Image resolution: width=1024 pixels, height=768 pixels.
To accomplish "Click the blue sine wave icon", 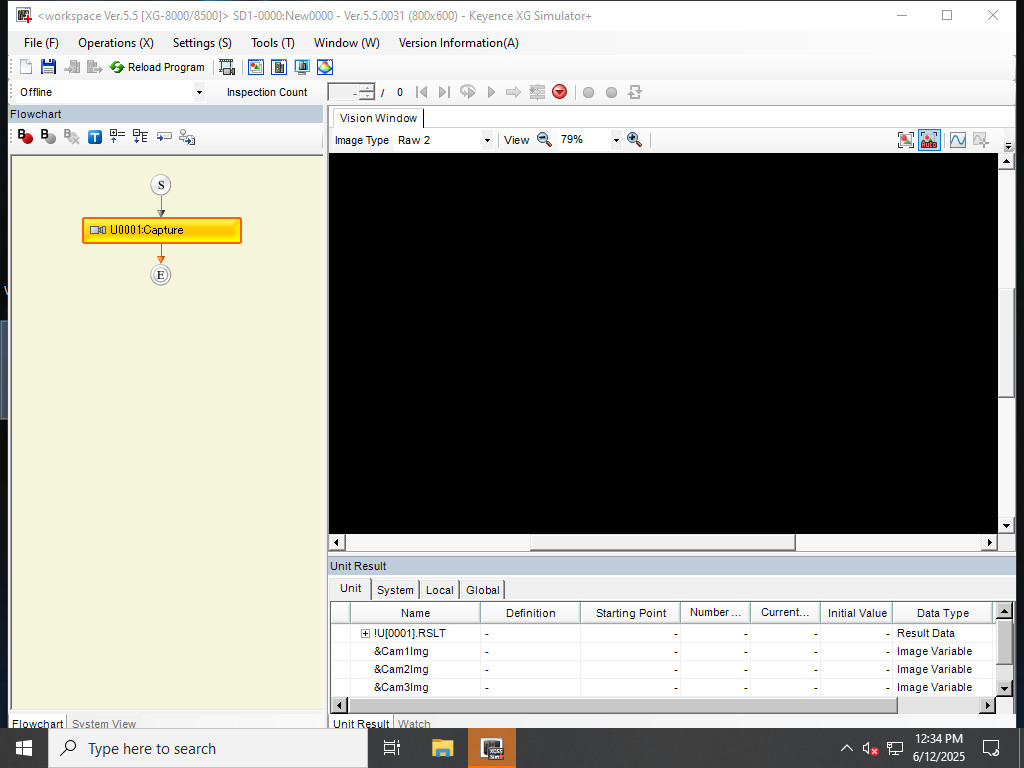I will pyautogui.click(x=958, y=140).
